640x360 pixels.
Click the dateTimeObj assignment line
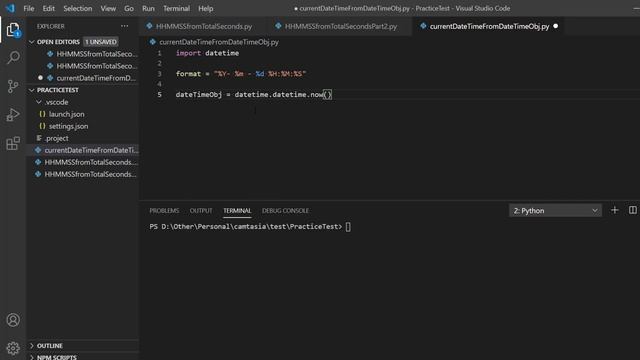tap(253, 94)
